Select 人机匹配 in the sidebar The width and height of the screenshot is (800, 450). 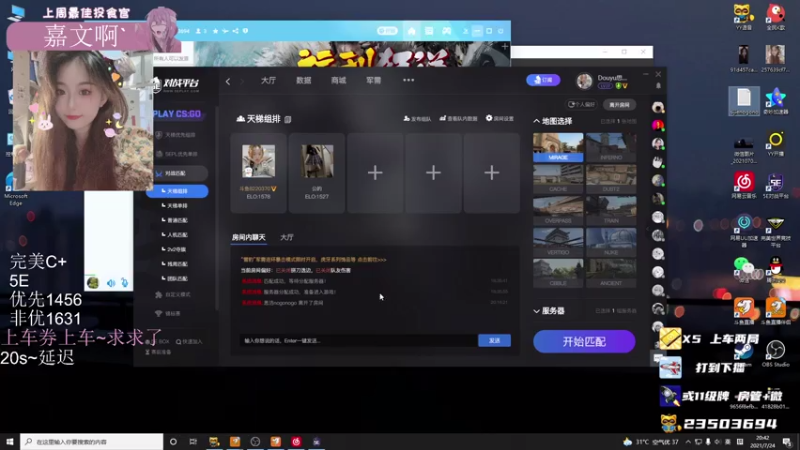point(174,235)
